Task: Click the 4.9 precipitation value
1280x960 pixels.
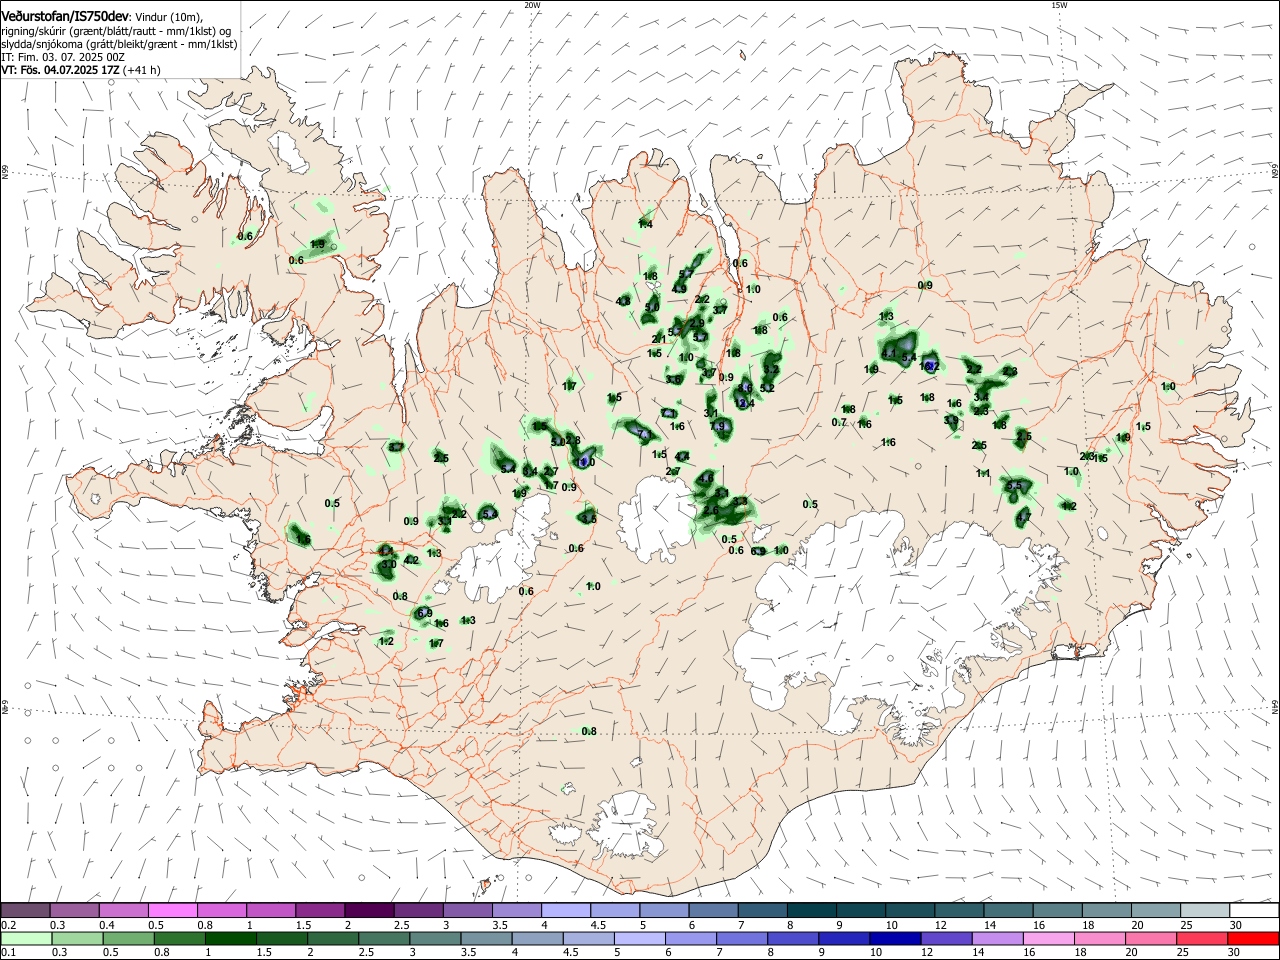Action: 679,289
